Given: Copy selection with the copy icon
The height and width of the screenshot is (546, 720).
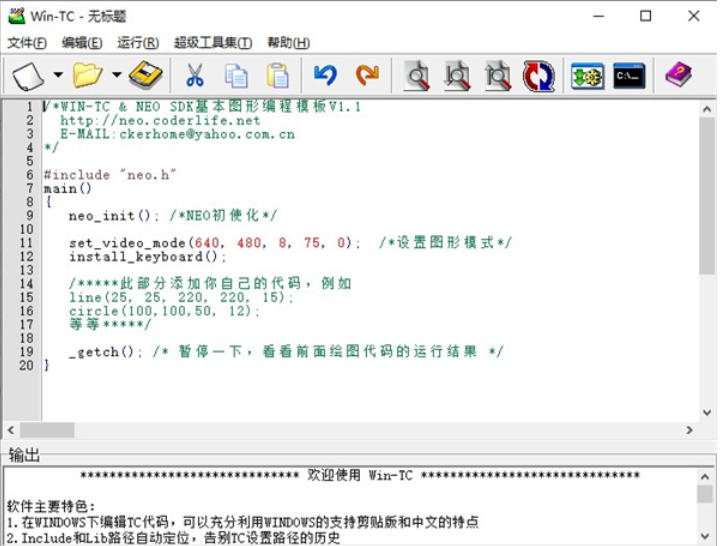Looking at the screenshot, I should (236, 75).
